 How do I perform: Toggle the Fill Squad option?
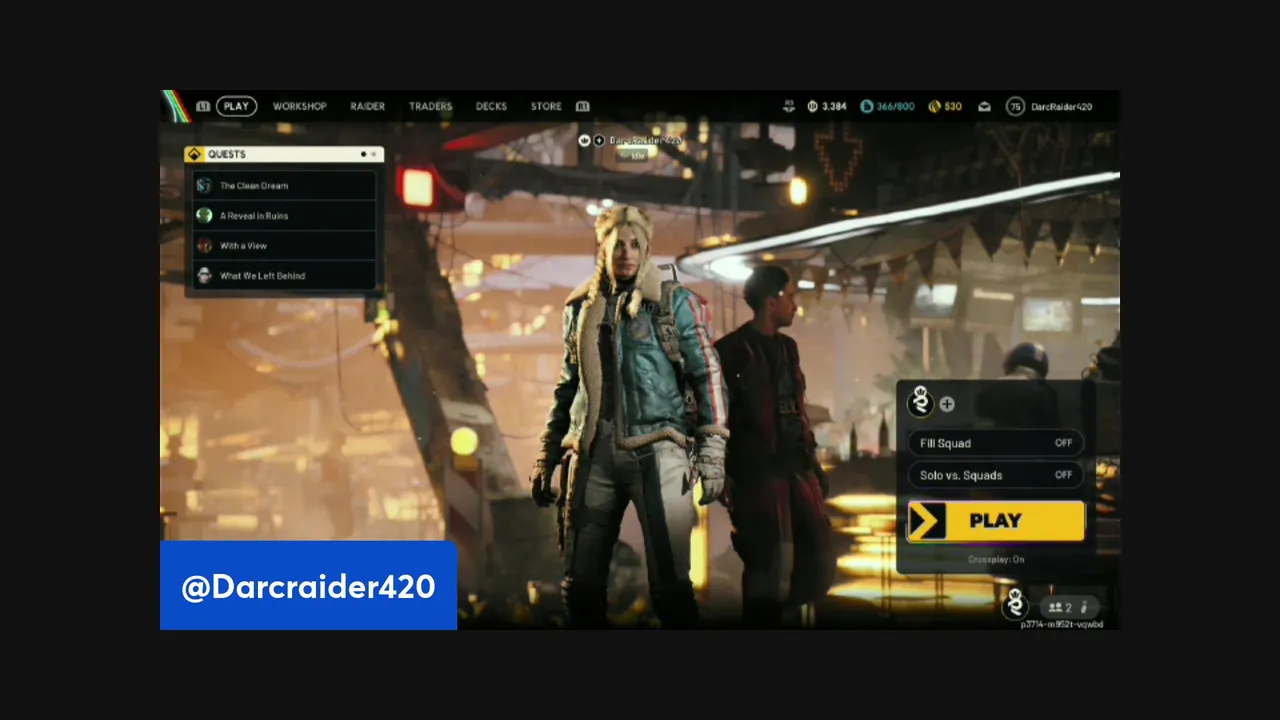pos(995,443)
